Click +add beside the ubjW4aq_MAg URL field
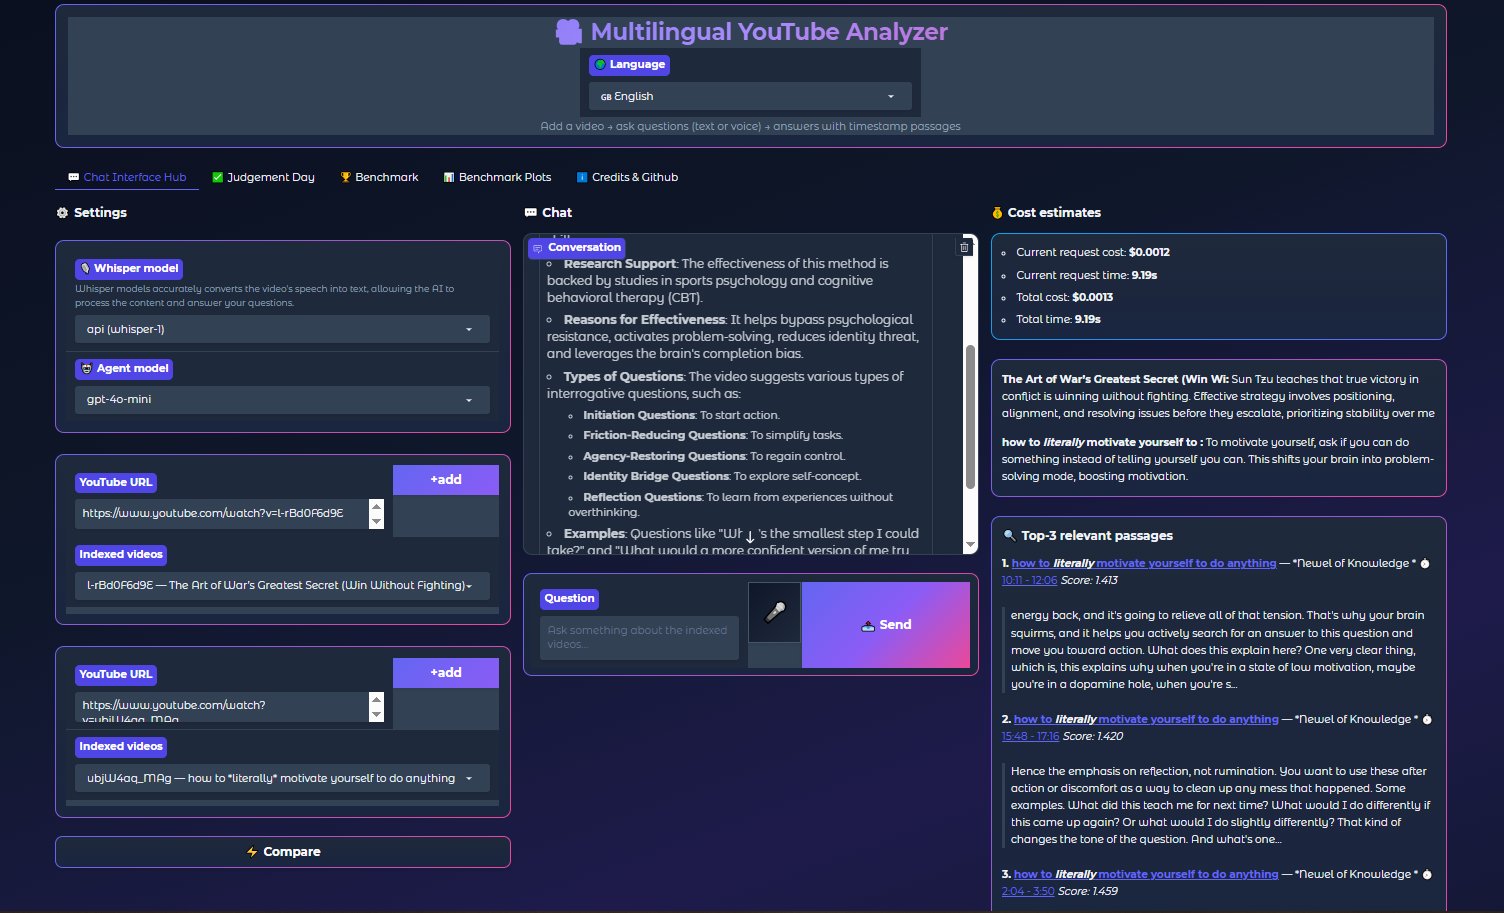Screen dimensions: 1504x913 point(446,673)
